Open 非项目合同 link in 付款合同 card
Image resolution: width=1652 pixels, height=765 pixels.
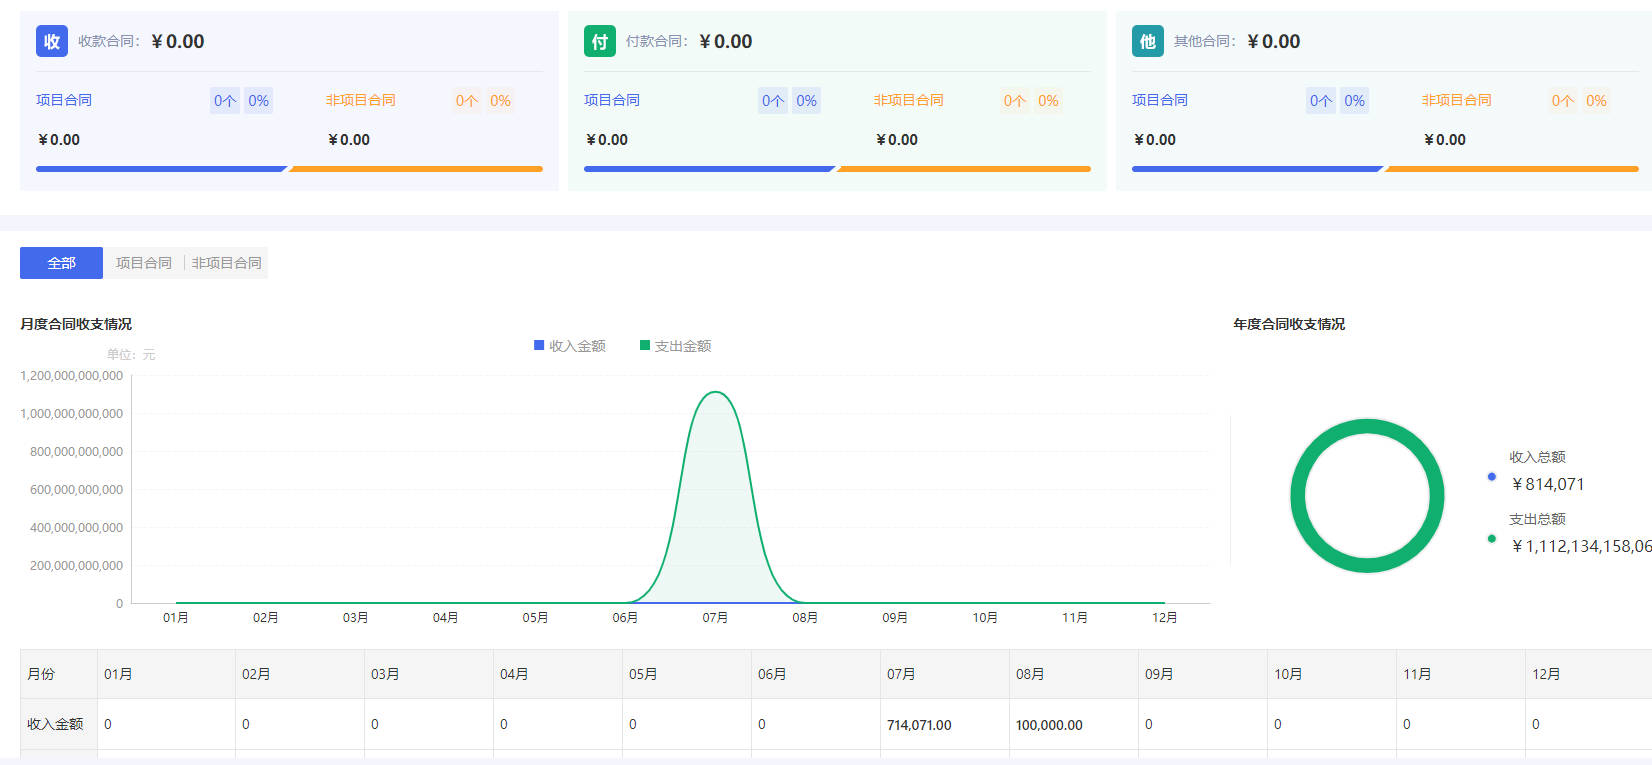909,100
